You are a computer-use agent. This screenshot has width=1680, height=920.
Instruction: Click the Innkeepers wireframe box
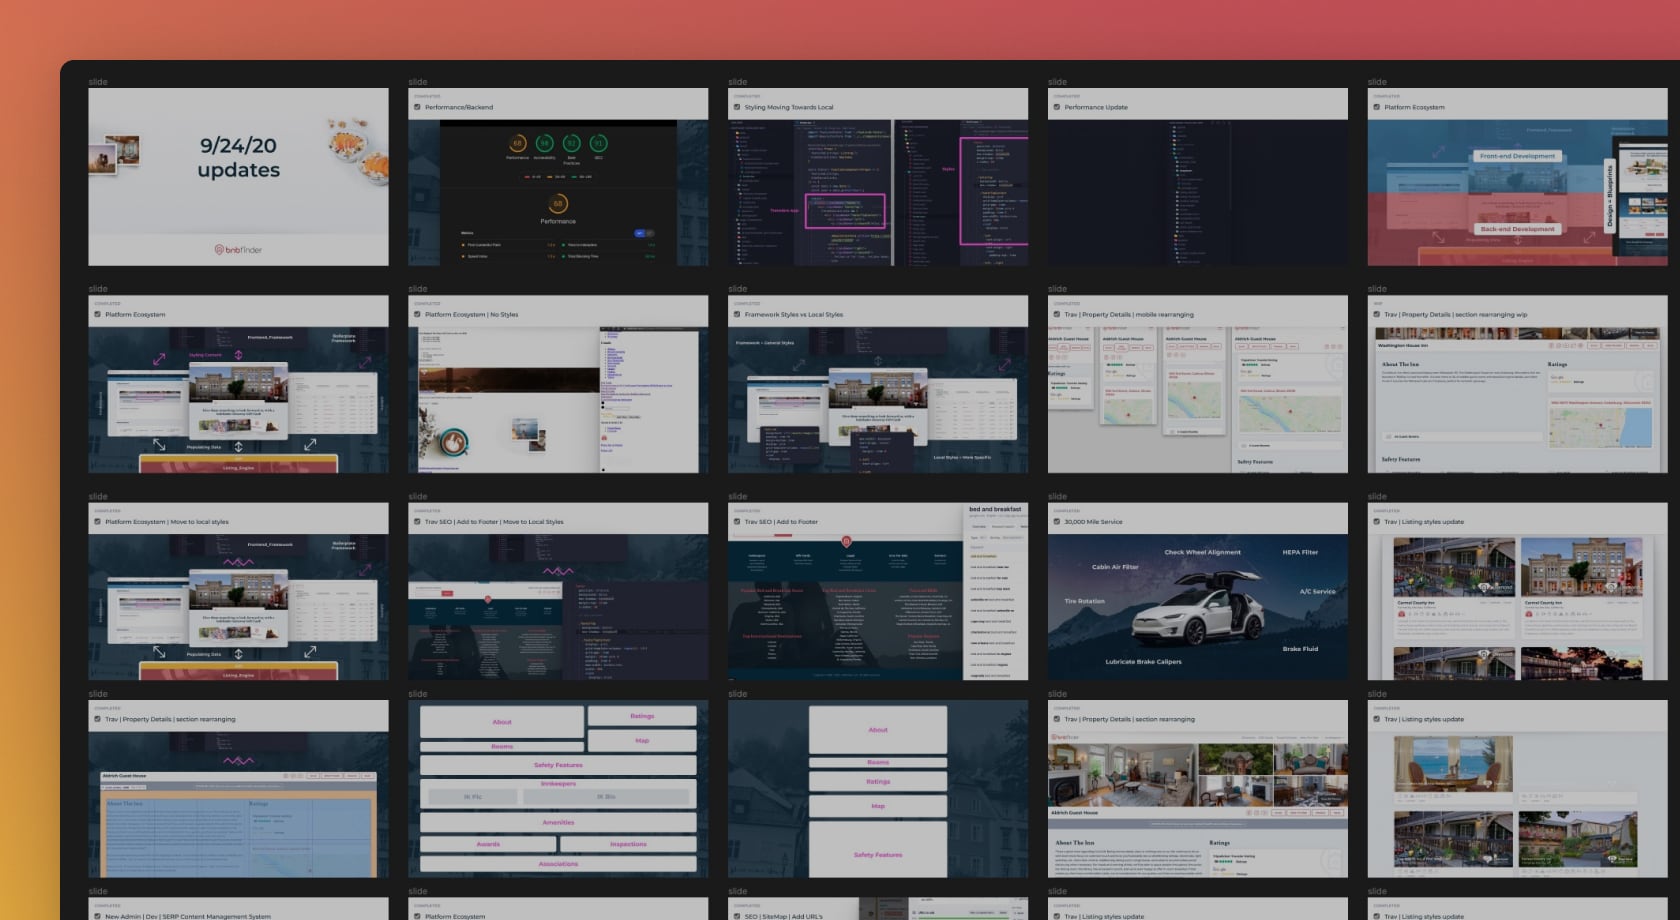point(558,784)
